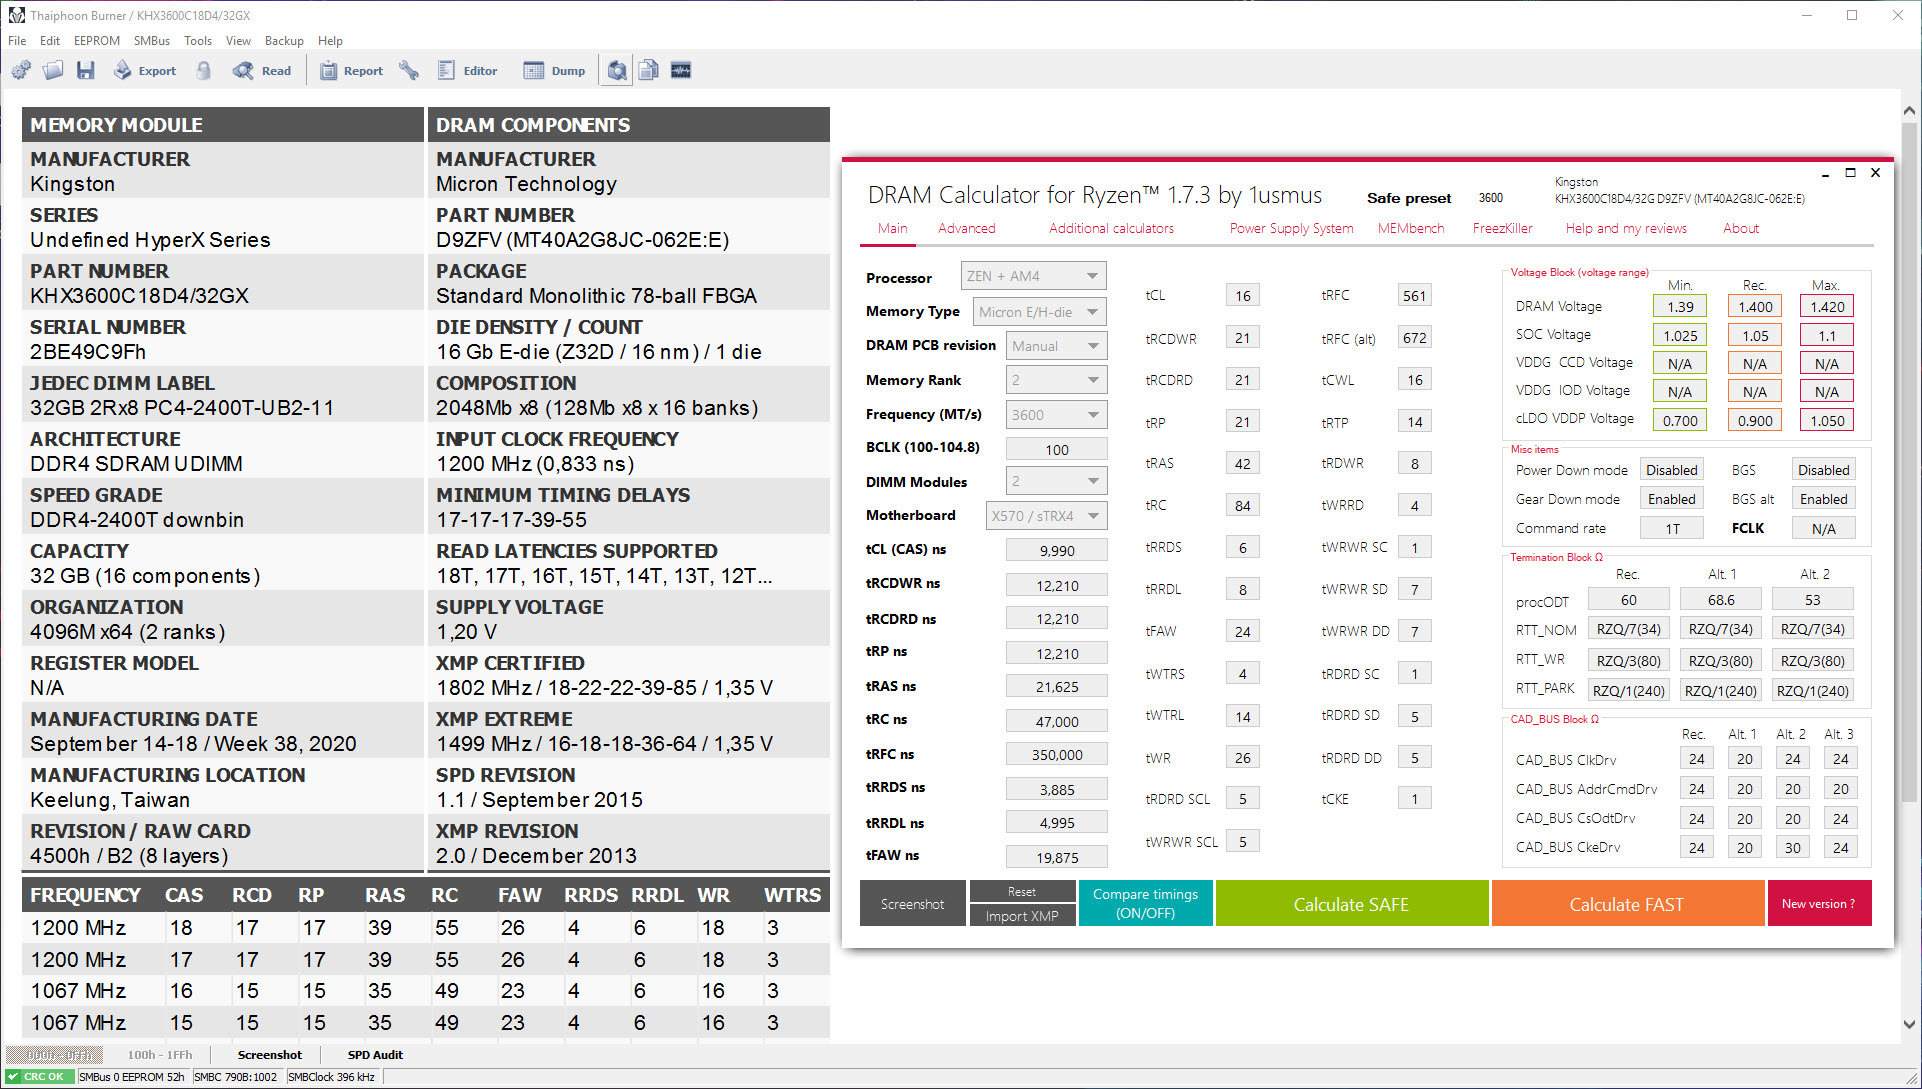Click the scrollbar down arrow
This screenshot has height=1089, width=1922.
pos(1909,1024)
